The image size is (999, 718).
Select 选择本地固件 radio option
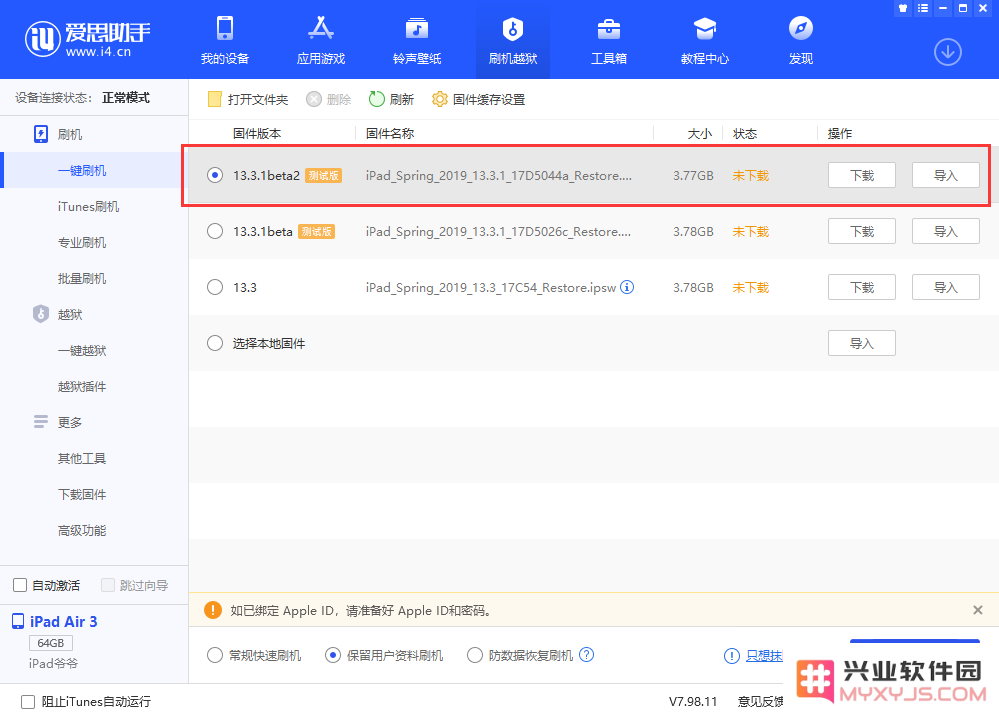[215, 343]
